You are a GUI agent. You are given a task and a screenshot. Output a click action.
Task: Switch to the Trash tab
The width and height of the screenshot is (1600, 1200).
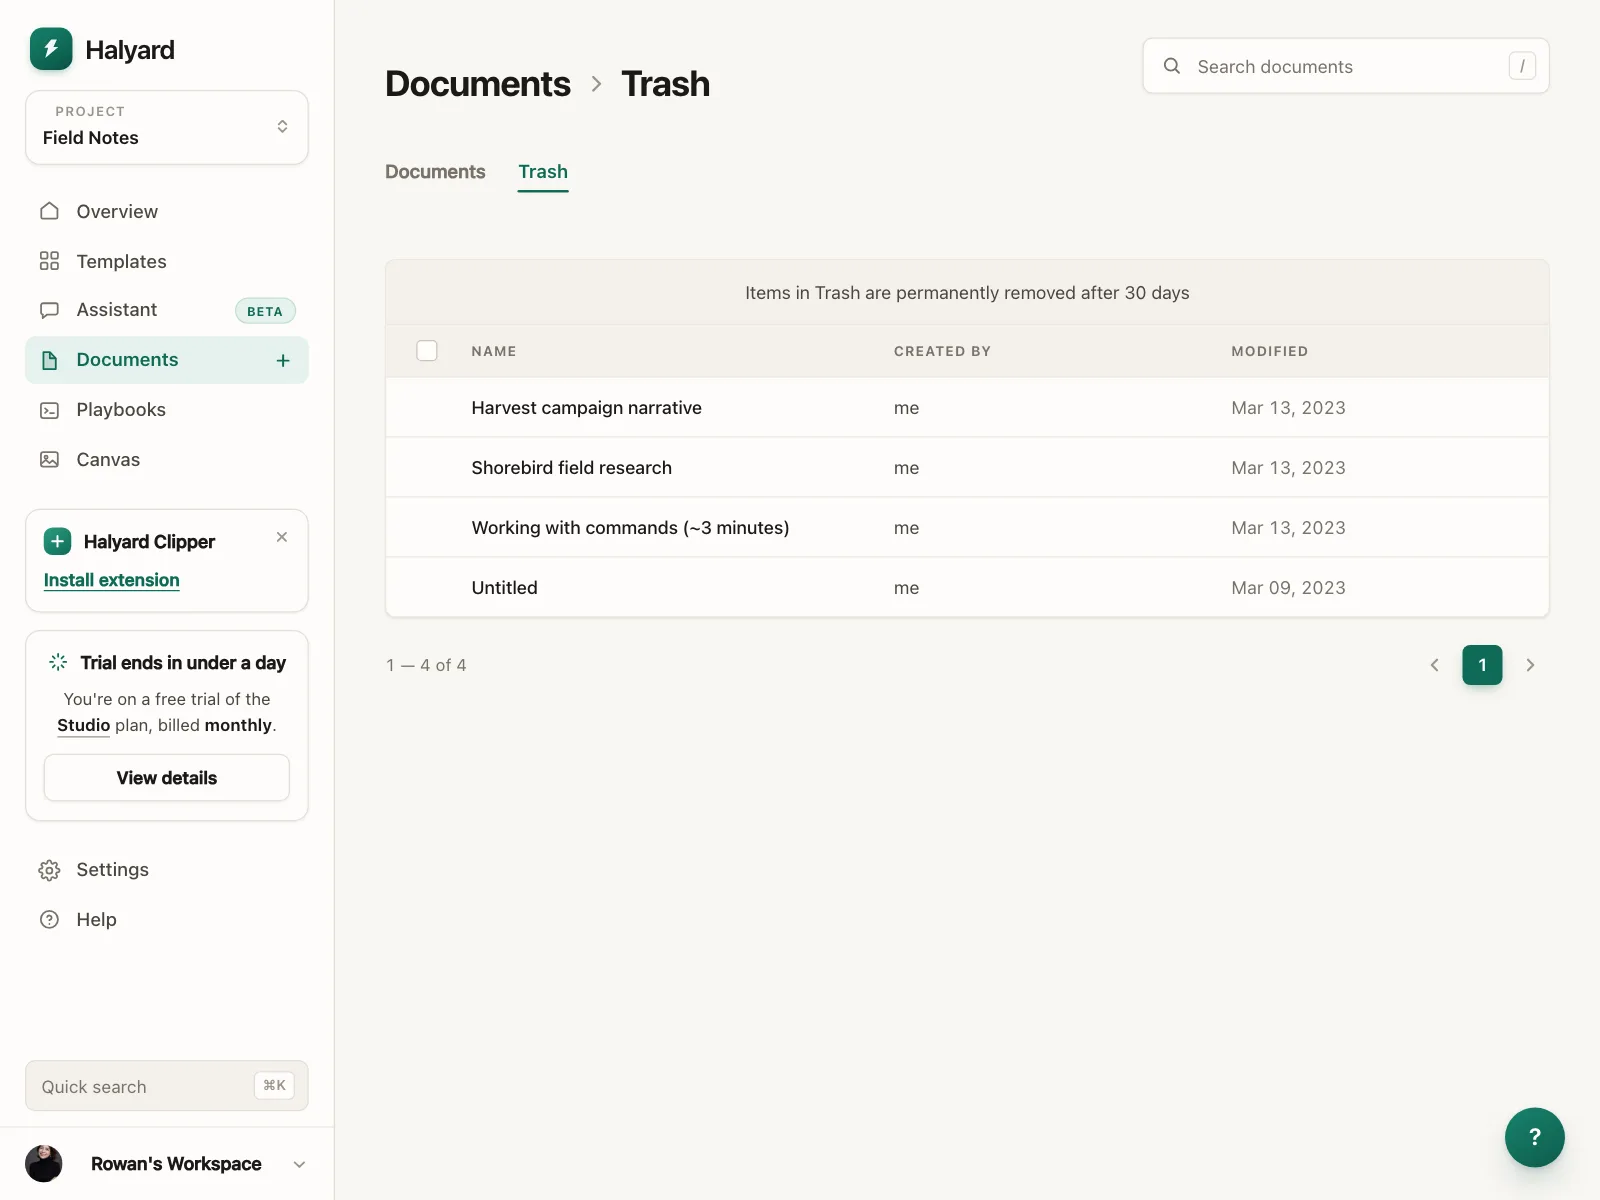click(x=543, y=172)
